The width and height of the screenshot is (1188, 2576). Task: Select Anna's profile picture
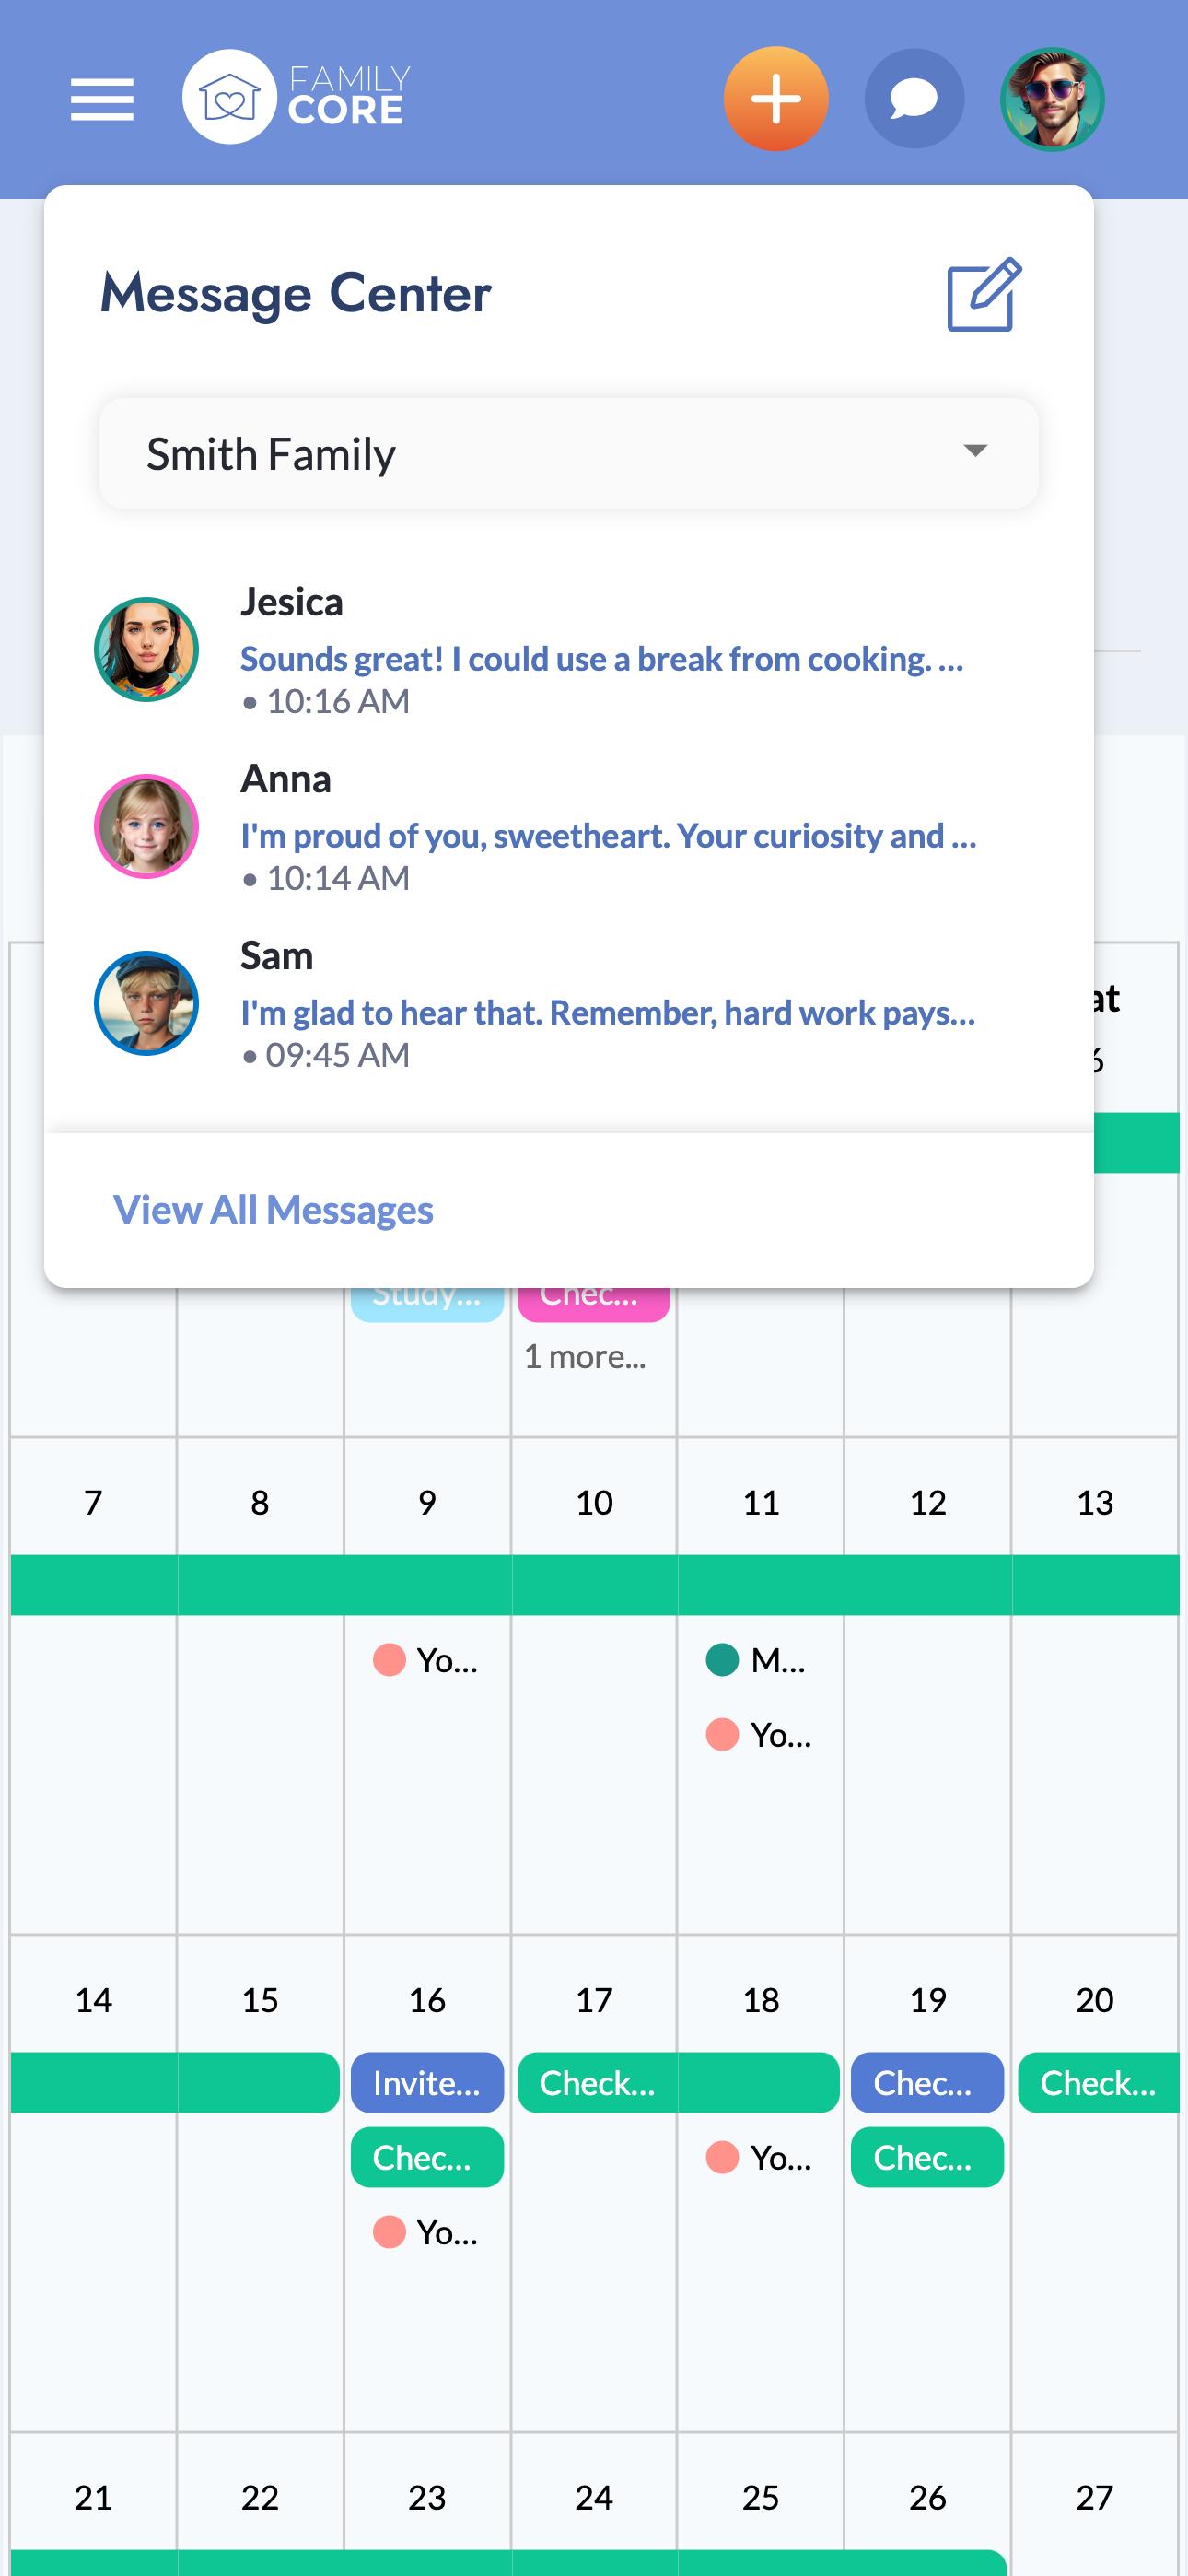[x=146, y=826]
